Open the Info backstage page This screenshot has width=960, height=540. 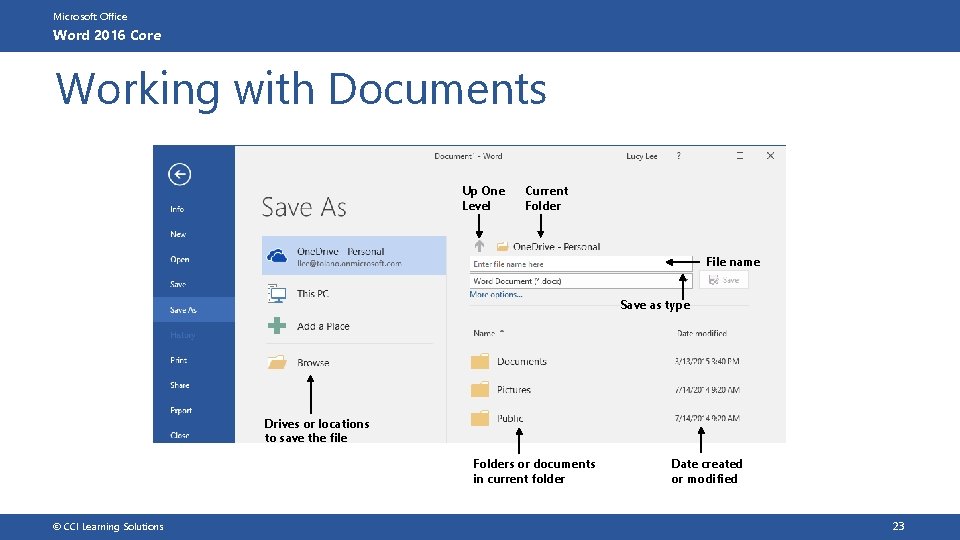pyautogui.click(x=177, y=209)
